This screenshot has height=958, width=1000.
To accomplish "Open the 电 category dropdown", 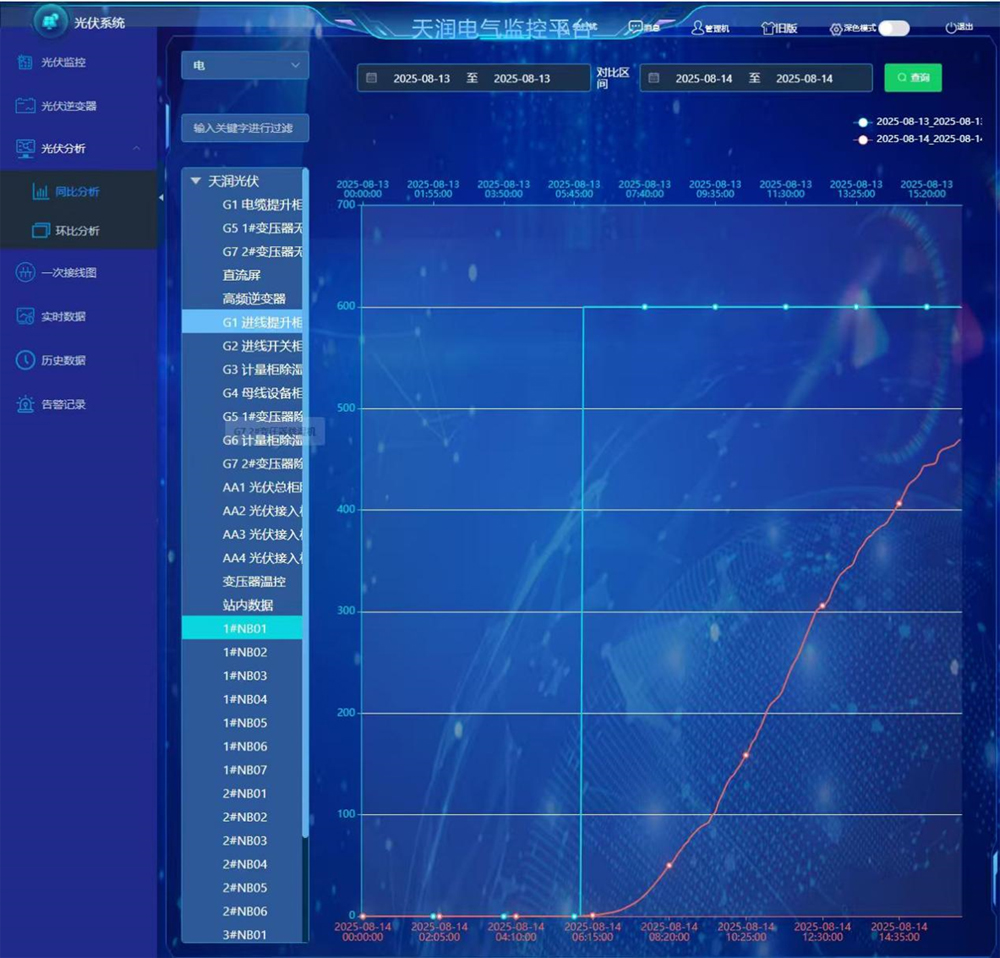I will (244, 65).
